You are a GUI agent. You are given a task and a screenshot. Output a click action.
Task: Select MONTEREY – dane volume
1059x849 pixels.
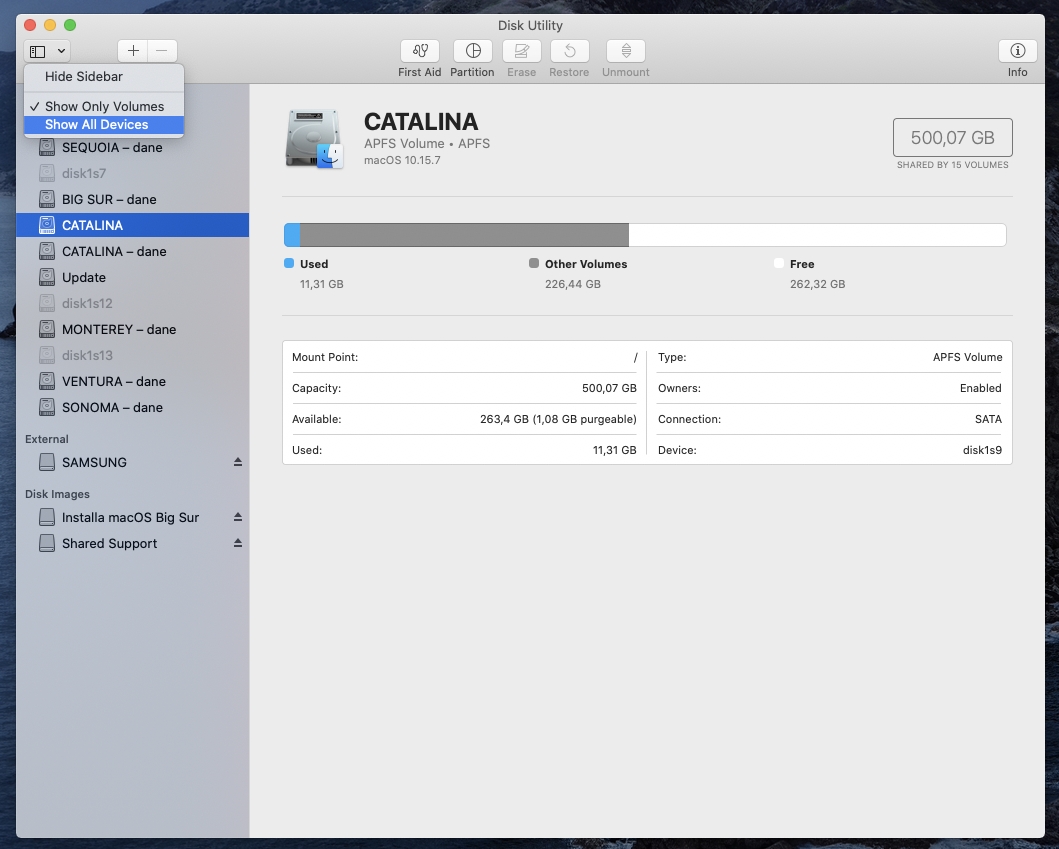[x=132, y=329]
